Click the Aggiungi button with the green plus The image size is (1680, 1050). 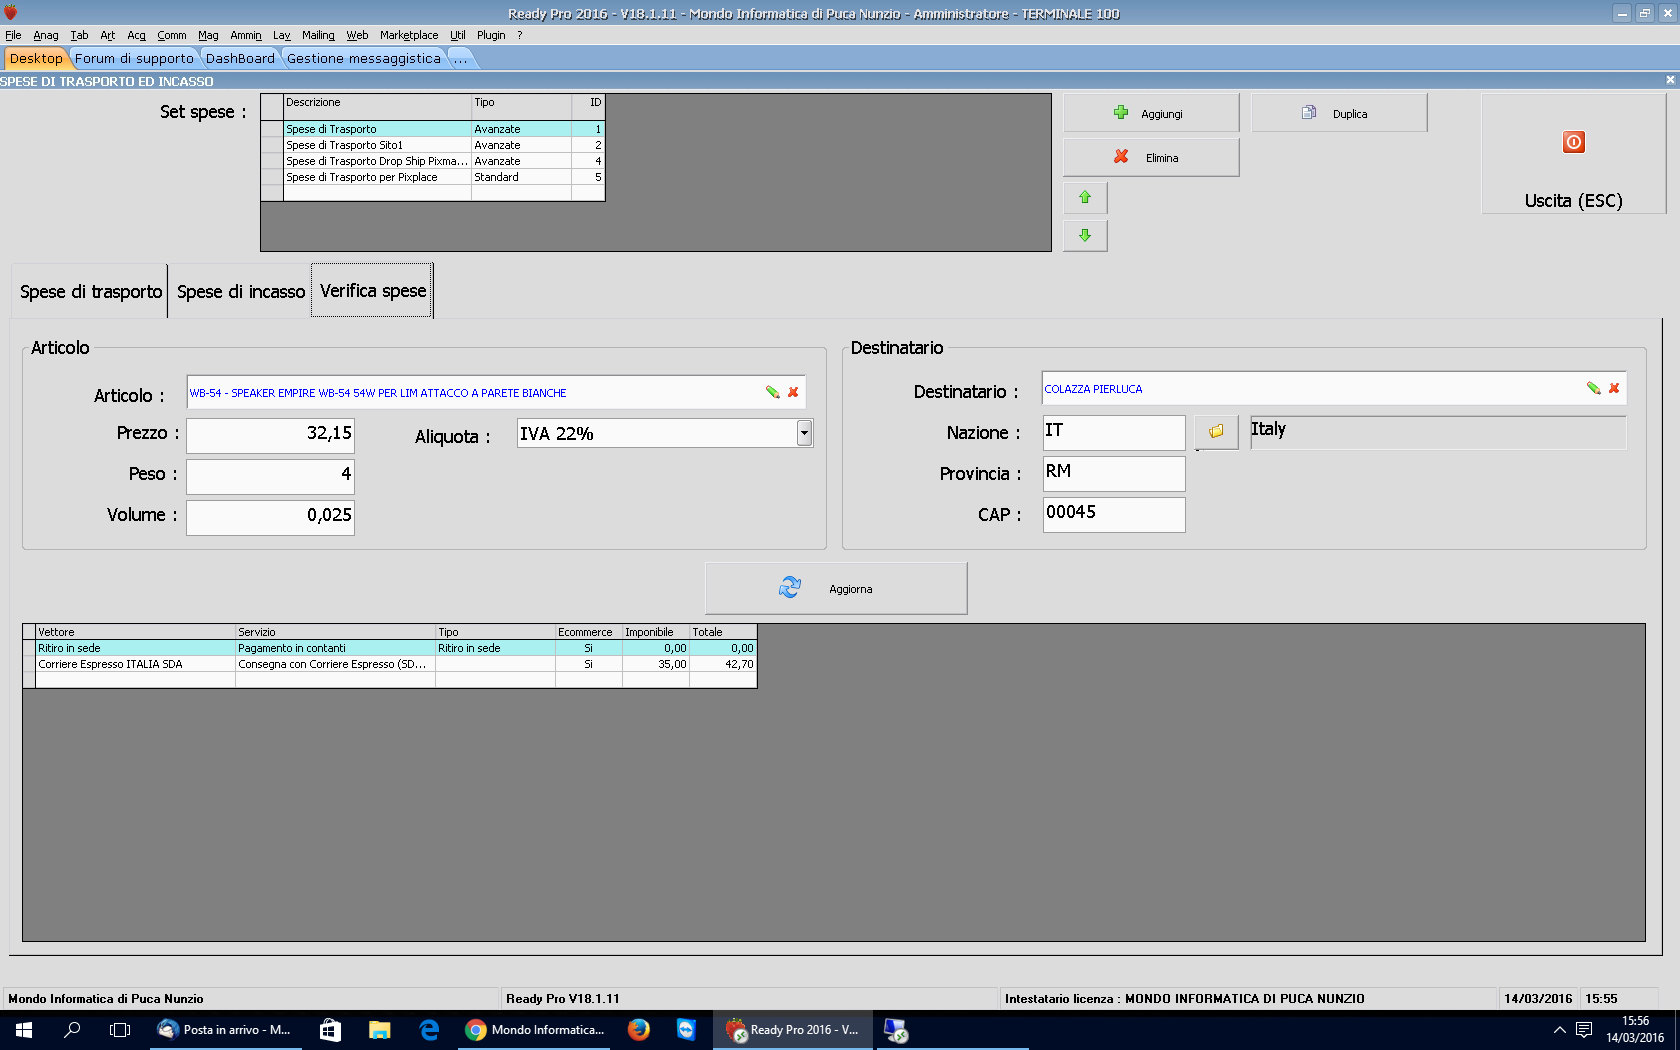[1151, 113]
